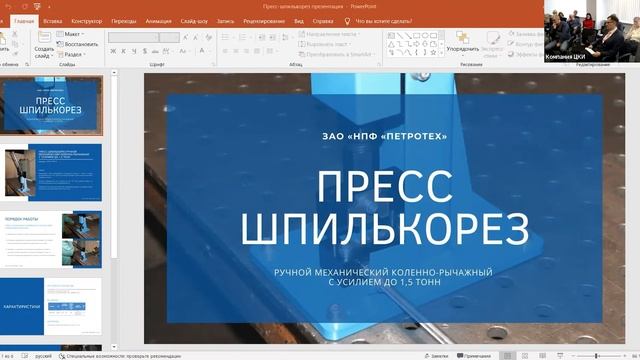The height and width of the screenshot is (360, 640).
Task: Open the font name combo box
Action: point(133,37)
